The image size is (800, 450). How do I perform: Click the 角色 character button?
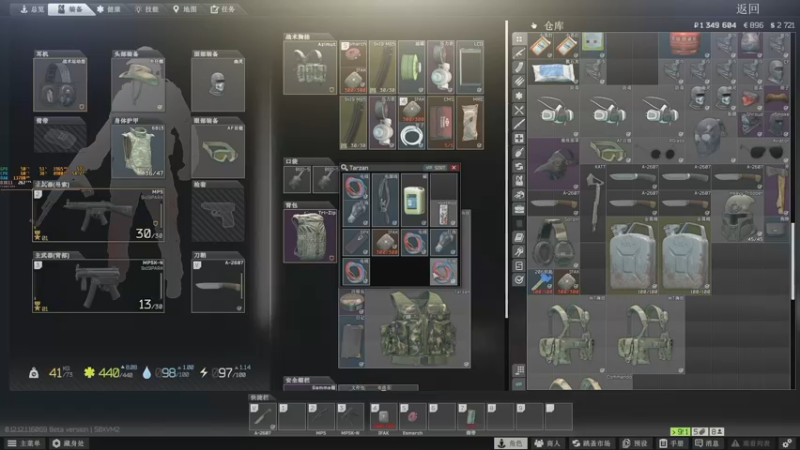click(511, 443)
